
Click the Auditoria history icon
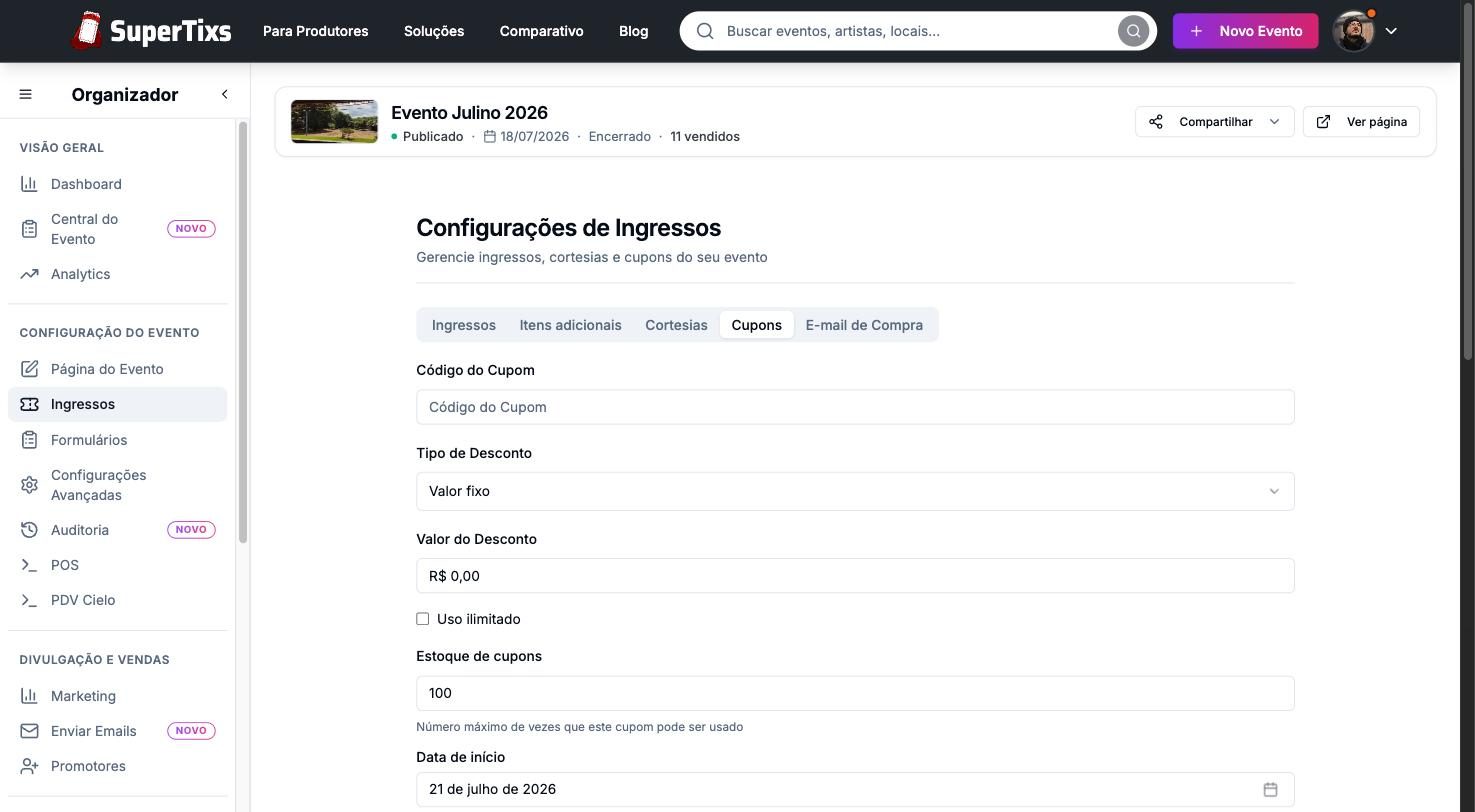[x=29, y=530]
